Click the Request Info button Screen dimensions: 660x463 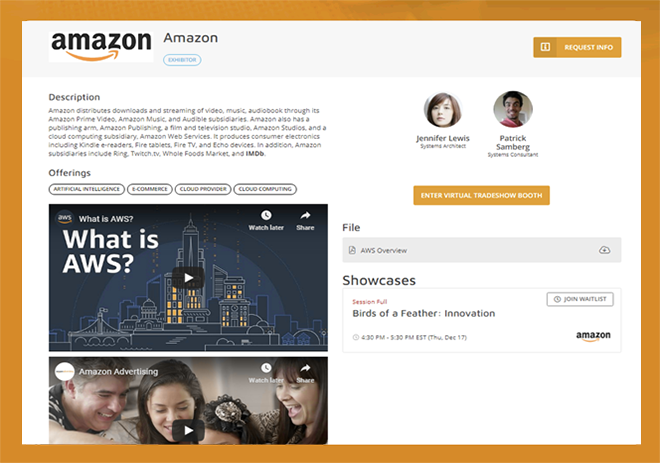point(577,47)
